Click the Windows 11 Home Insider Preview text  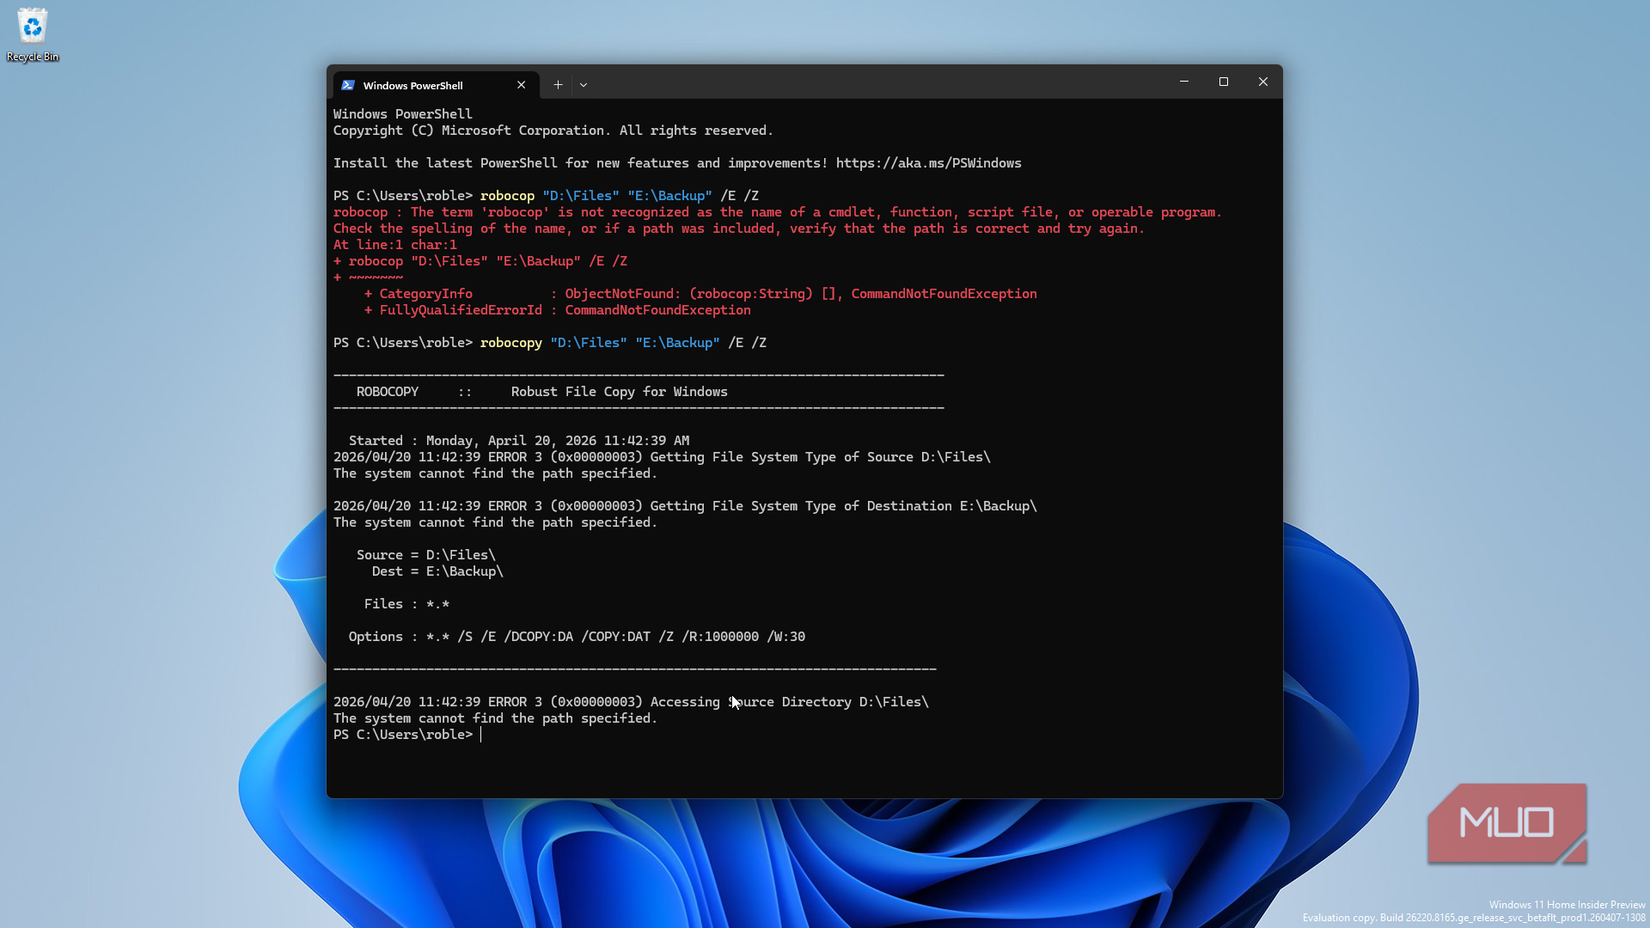[x=1566, y=905]
